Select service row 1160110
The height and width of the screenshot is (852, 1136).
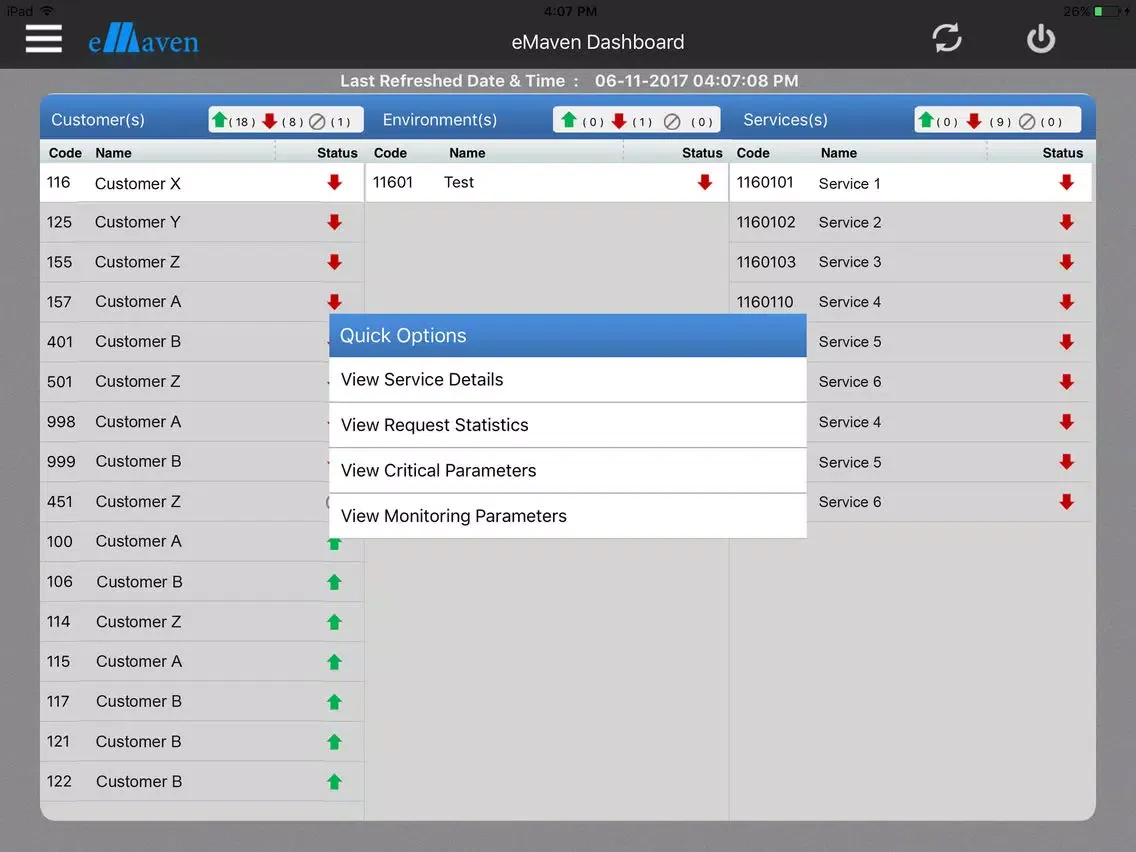click(x=911, y=301)
